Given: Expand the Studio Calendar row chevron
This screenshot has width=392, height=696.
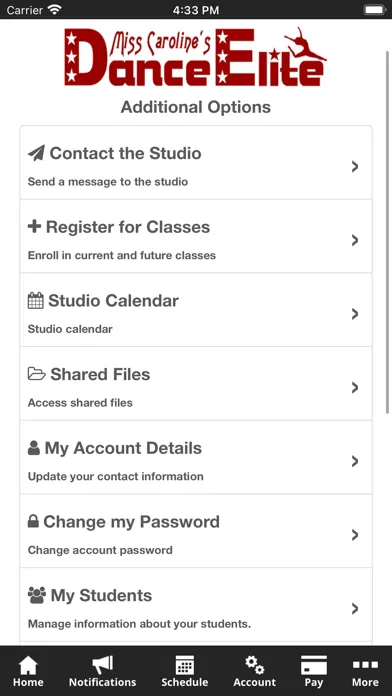Looking at the screenshot, I should [355, 314].
